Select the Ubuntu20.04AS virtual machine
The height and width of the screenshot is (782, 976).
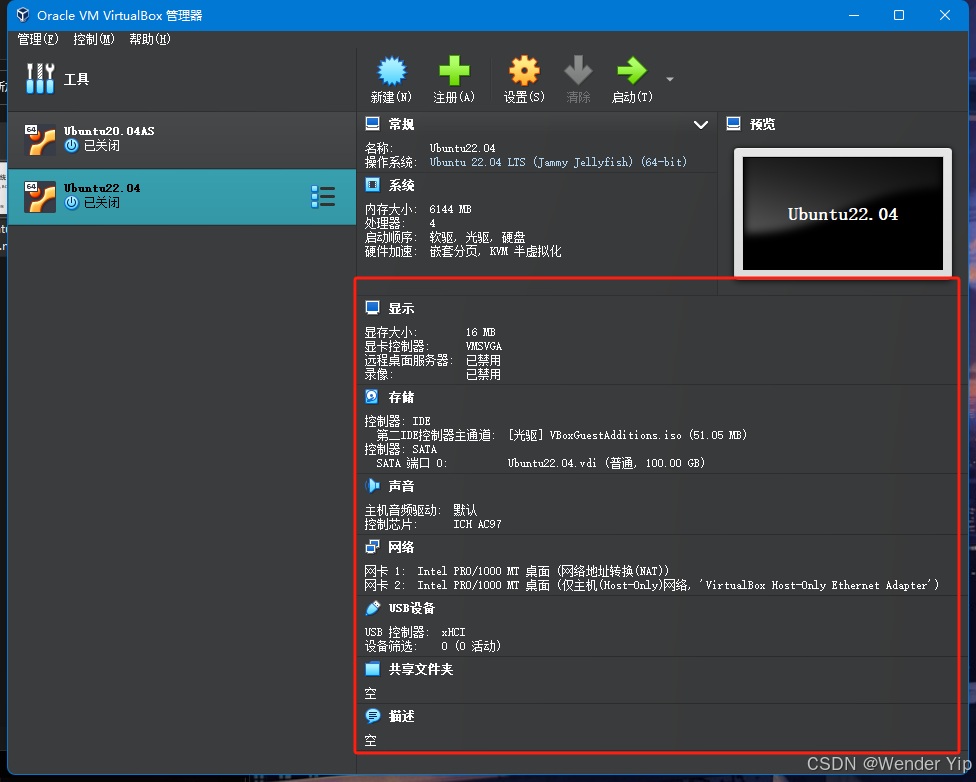coord(182,139)
